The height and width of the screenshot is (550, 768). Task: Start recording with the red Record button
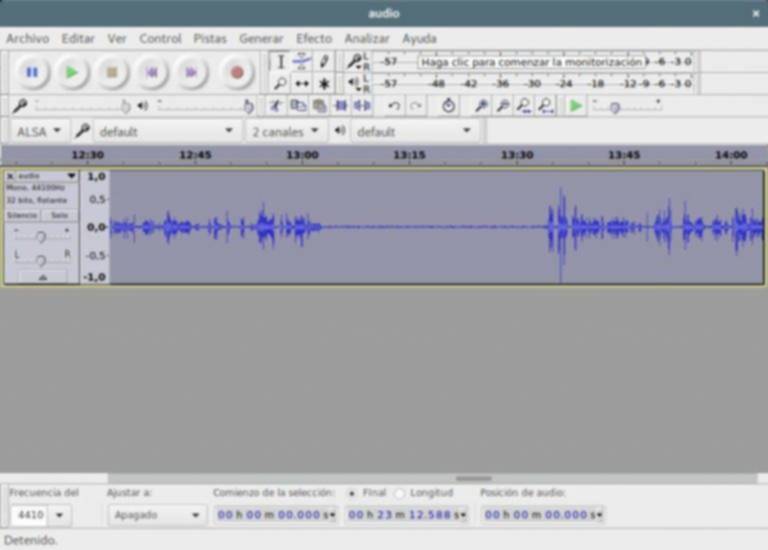pyautogui.click(x=237, y=72)
